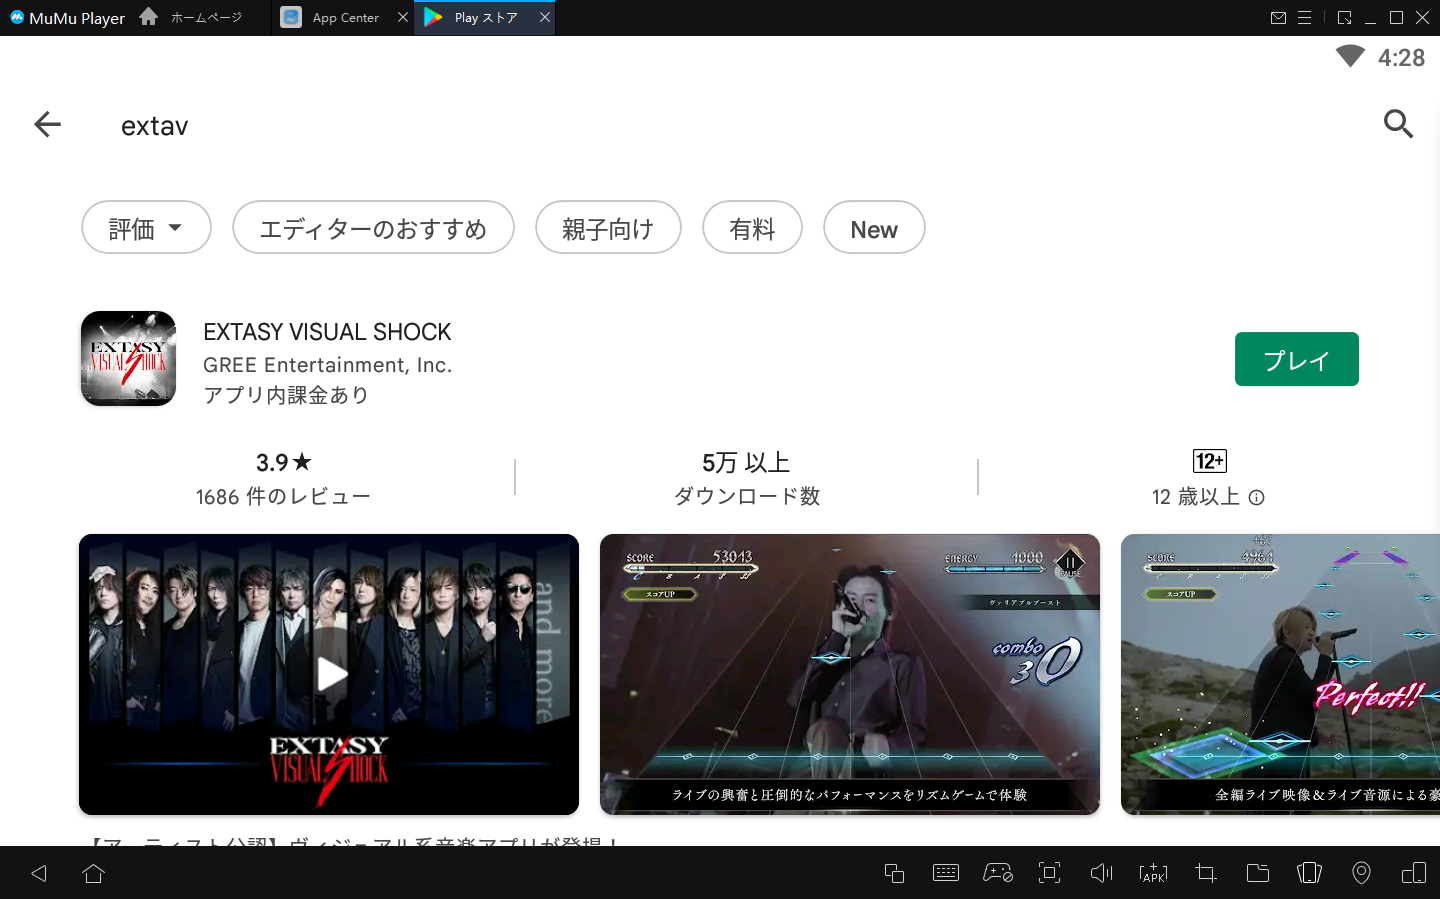Open the multi-instance windows icon

[x=894, y=873]
